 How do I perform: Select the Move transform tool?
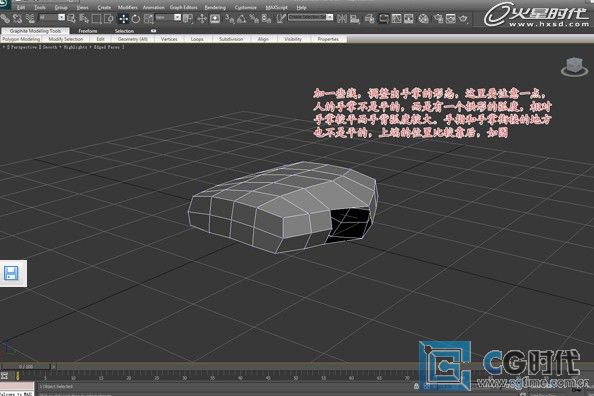pyautogui.click(x=123, y=19)
